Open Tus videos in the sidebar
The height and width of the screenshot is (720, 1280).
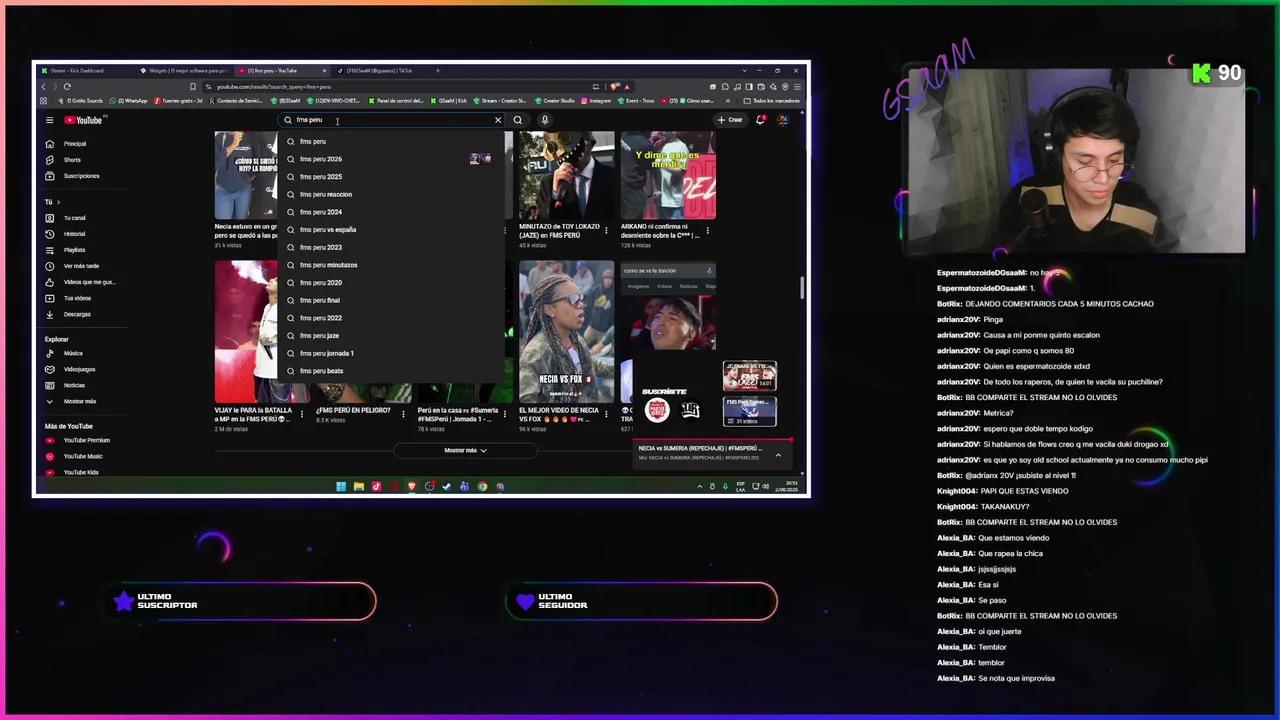(77, 298)
